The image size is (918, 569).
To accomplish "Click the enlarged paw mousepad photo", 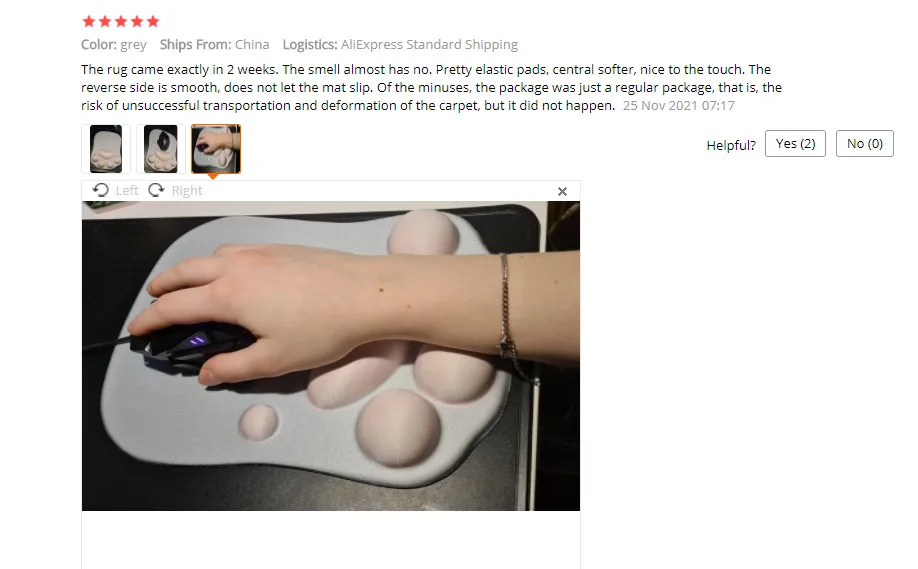I will tap(331, 356).
